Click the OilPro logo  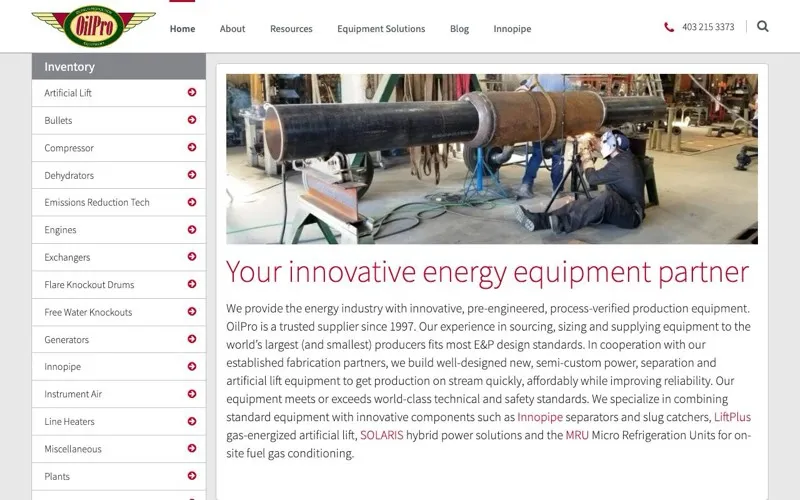click(93, 27)
